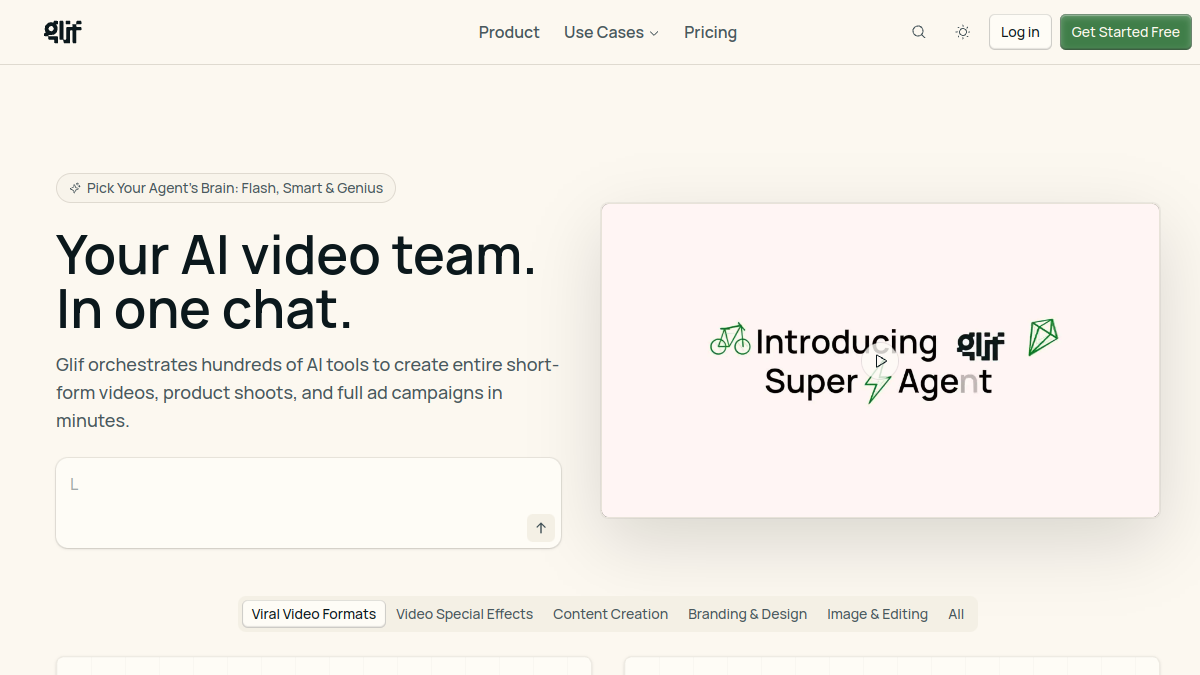Show the All category tab
Viewport: 1200px width, 675px height.
pyautogui.click(x=956, y=614)
